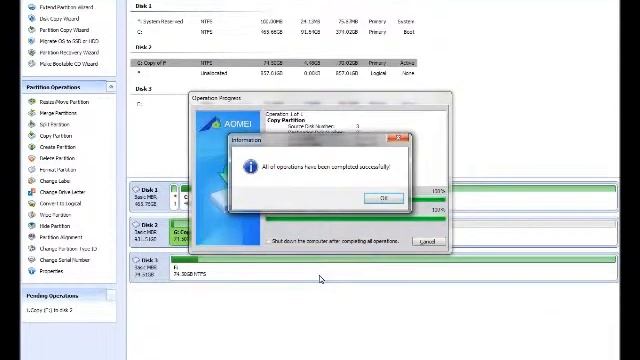The width and height of the screenshot is (640, 360).
Task: Tick shut down computer after completing checkbox
Action: click(x=268, y=241)
